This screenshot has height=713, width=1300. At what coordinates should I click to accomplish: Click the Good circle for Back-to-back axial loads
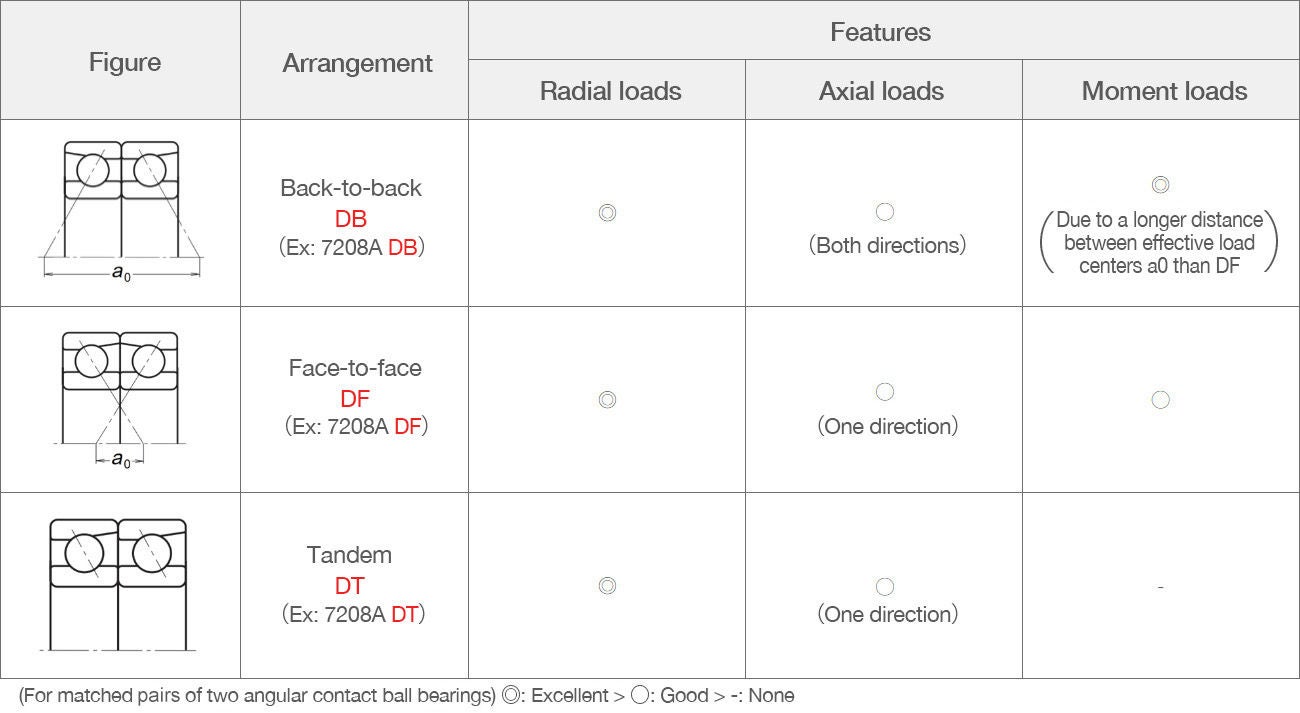(x=884, y=212)
